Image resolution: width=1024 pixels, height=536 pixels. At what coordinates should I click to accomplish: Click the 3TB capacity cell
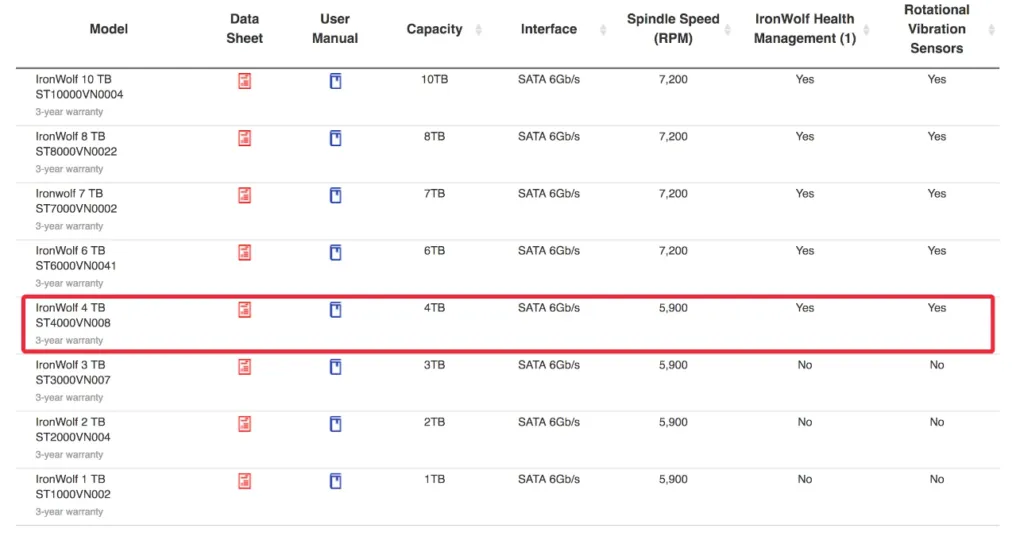coord(434,365)
